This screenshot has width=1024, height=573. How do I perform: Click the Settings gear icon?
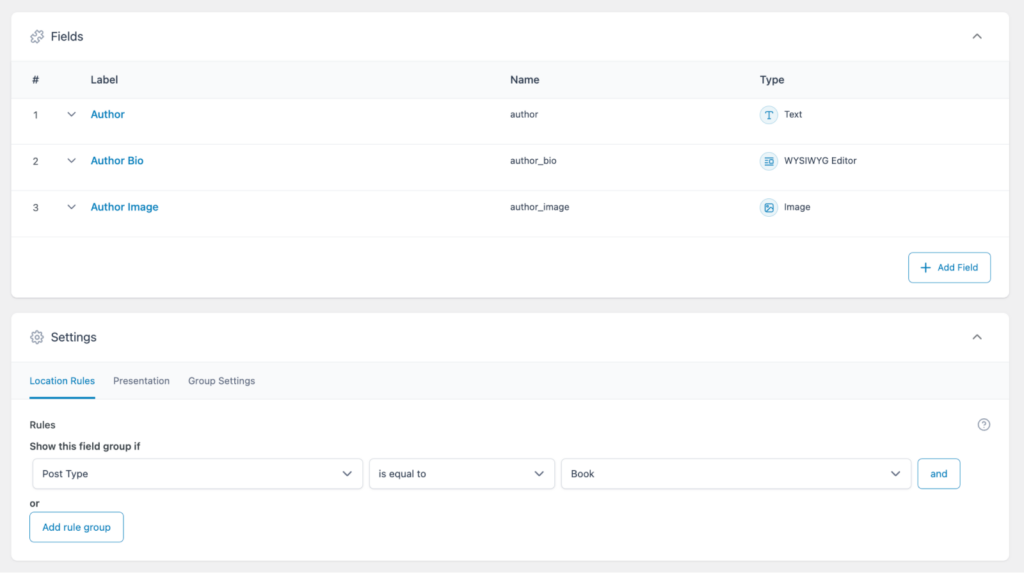[37, 338]
